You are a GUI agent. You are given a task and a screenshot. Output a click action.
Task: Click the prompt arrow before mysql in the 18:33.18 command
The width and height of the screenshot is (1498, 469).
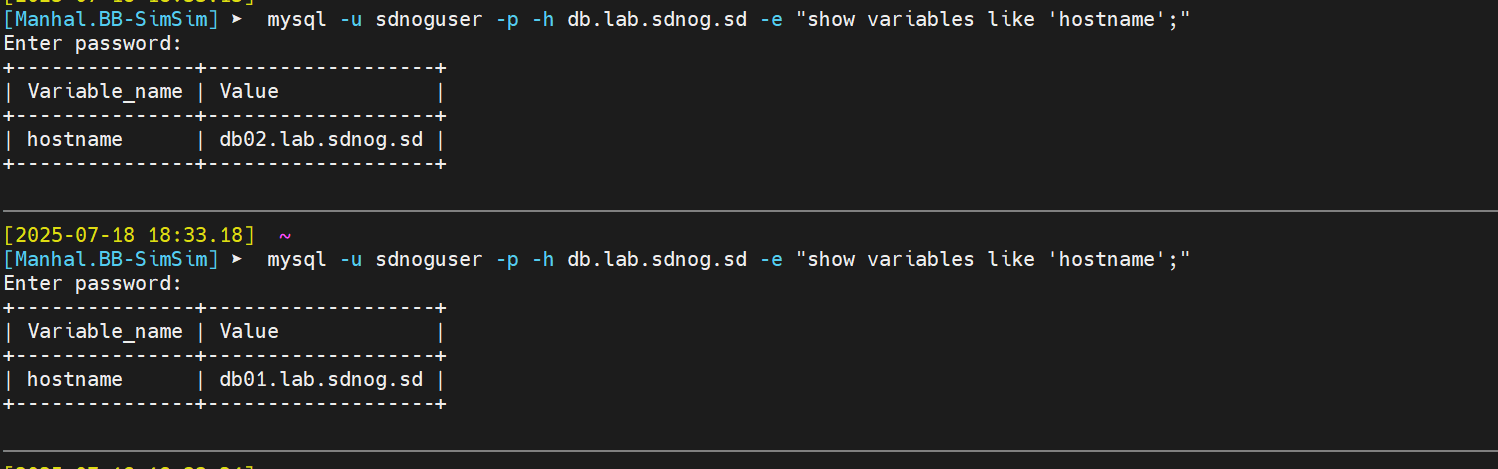[x=237, y=259]
